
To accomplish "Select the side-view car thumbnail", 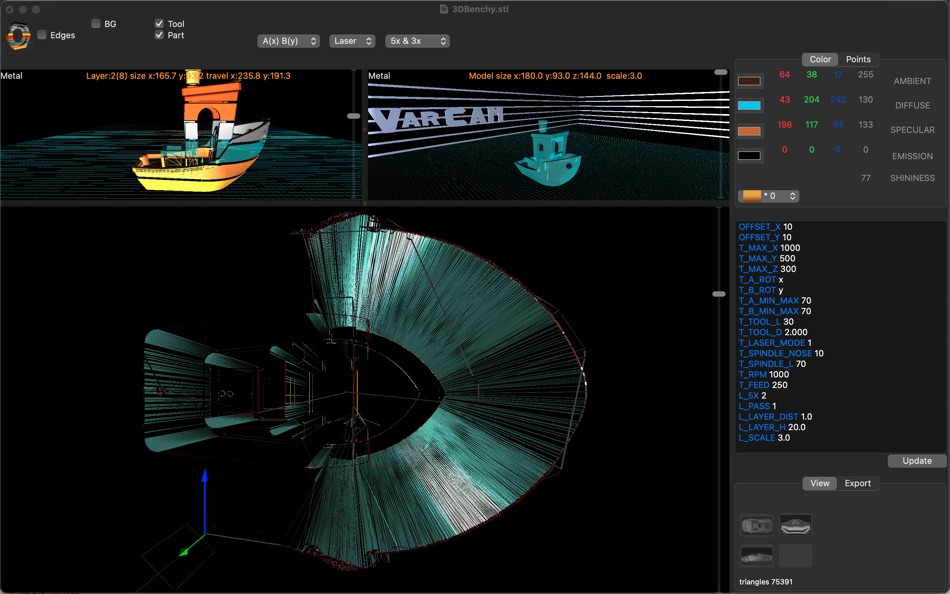I will pyautogui.click(x=756, y=555).
